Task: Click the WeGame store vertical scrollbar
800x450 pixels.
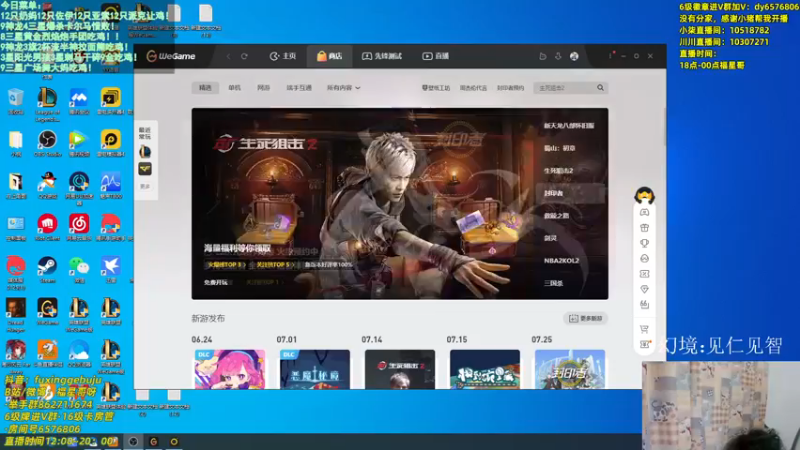Action: click(x=664, y=127)
